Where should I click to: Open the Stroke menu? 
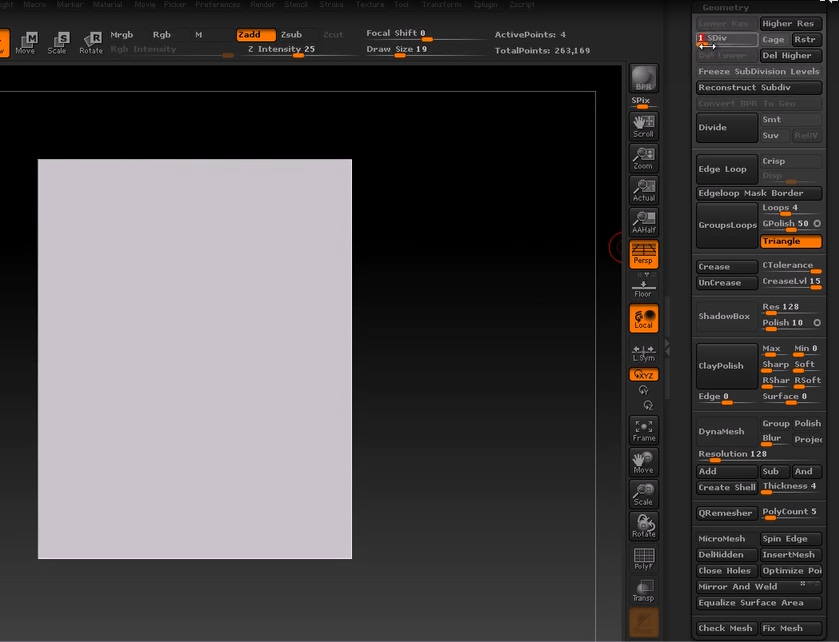(x=331, y=4)
